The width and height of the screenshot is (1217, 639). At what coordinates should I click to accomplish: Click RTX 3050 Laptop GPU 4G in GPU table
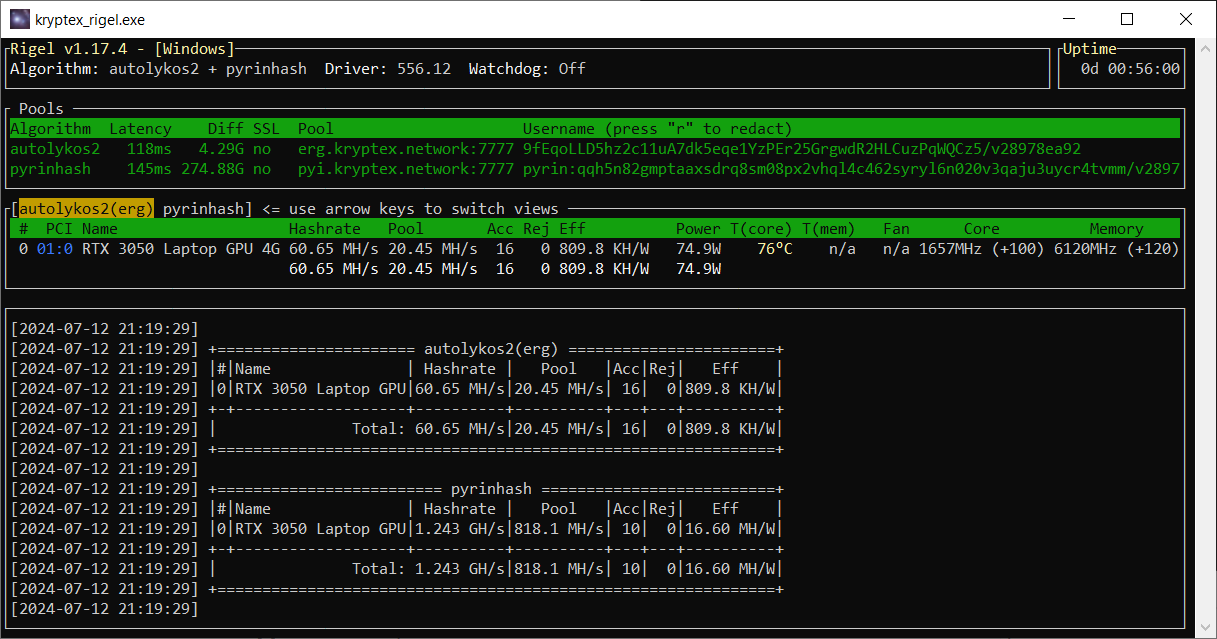click(181, 249)
